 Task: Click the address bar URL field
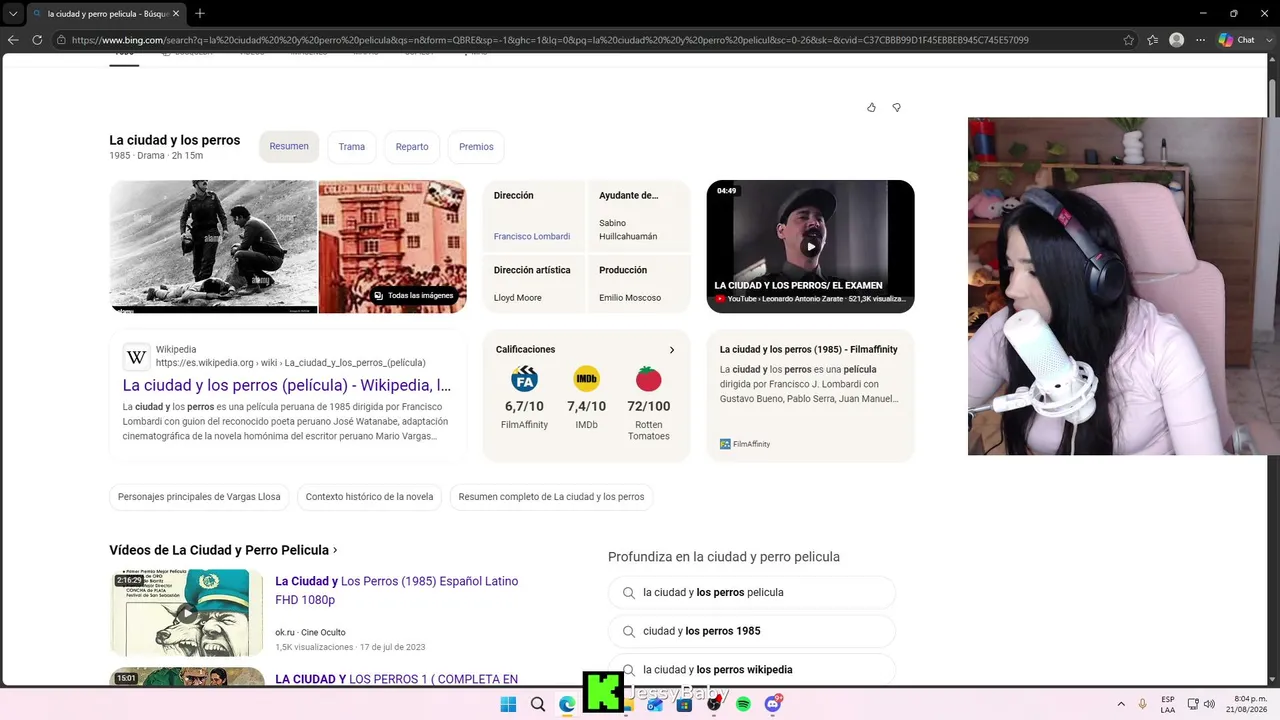[590, 40]
